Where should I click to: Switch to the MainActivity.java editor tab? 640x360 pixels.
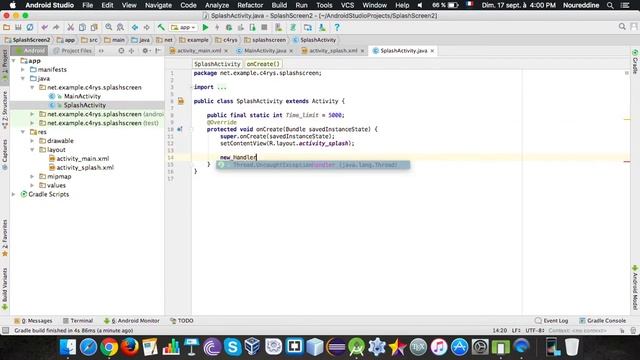point(264,51)
